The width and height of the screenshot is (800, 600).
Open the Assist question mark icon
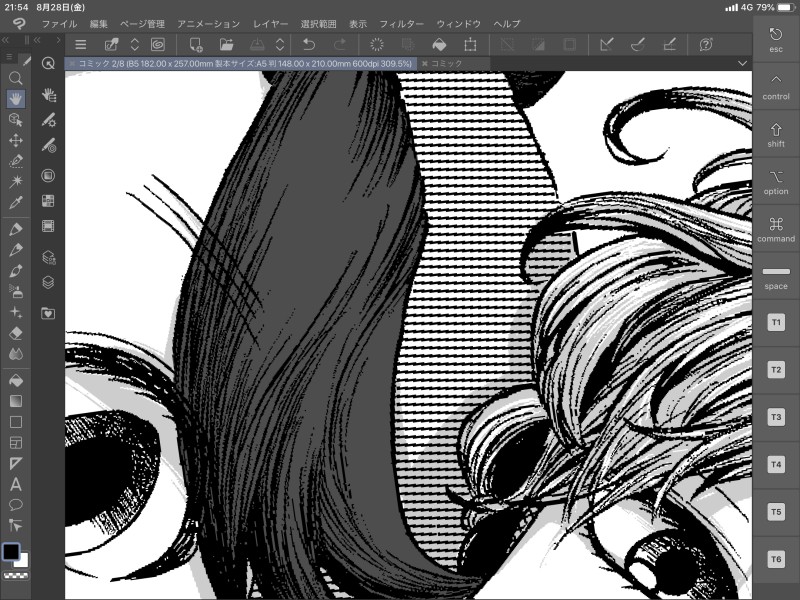point(706,44)
